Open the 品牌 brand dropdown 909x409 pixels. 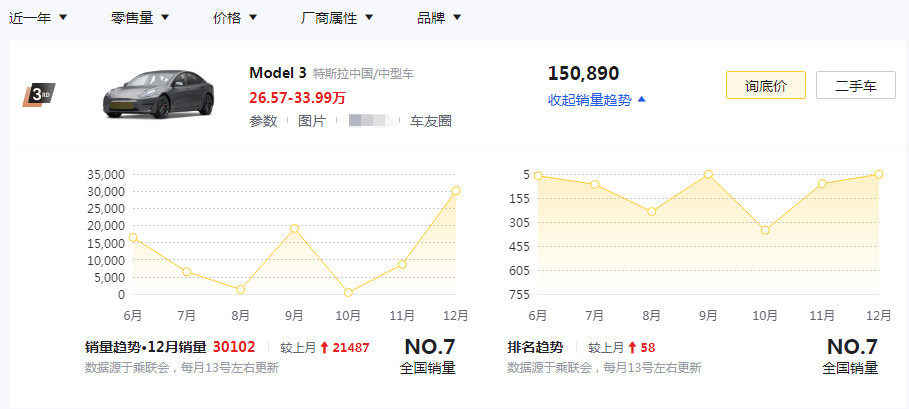(x=439, y=18)
